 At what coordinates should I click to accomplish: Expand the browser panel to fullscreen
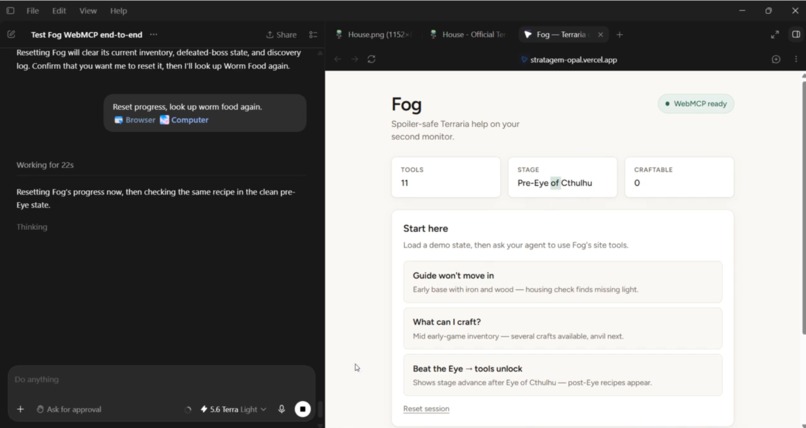pyautogui.click(x=775, y=34)
